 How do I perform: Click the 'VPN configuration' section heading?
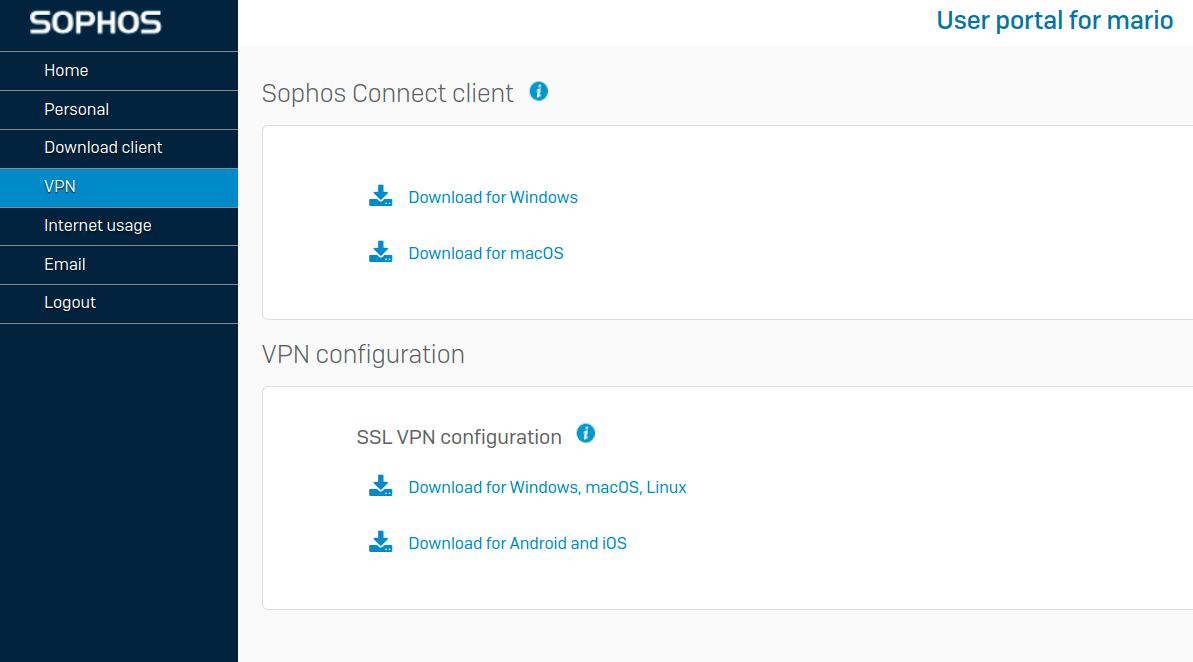click(x=363, y=354)
